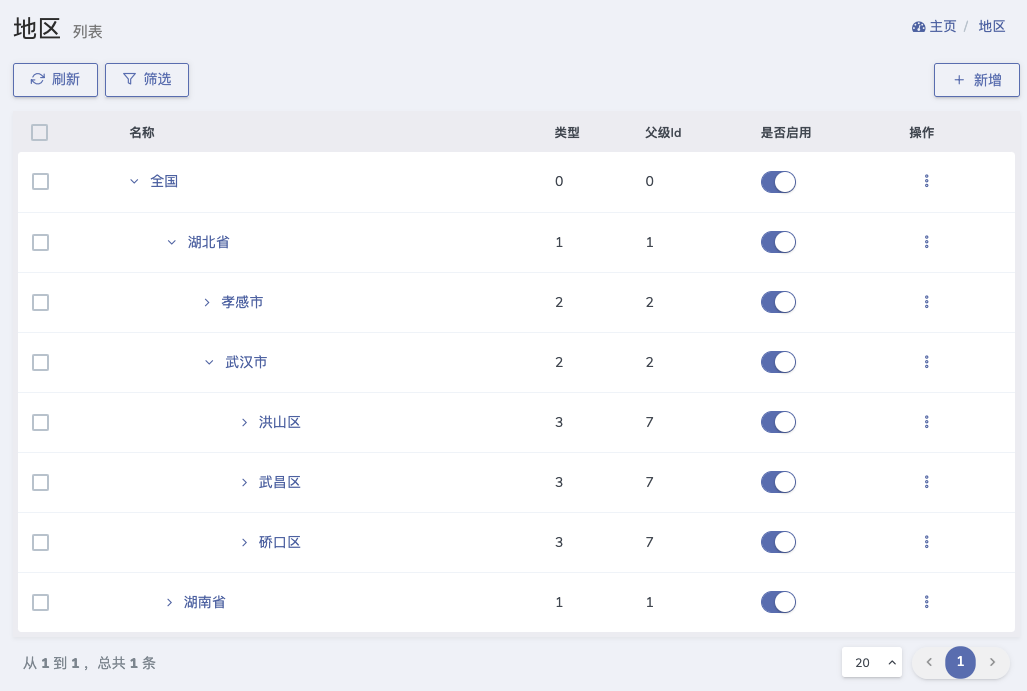Expand the 洪山区 tree node
1027x691 pixels.
point(244,422)
